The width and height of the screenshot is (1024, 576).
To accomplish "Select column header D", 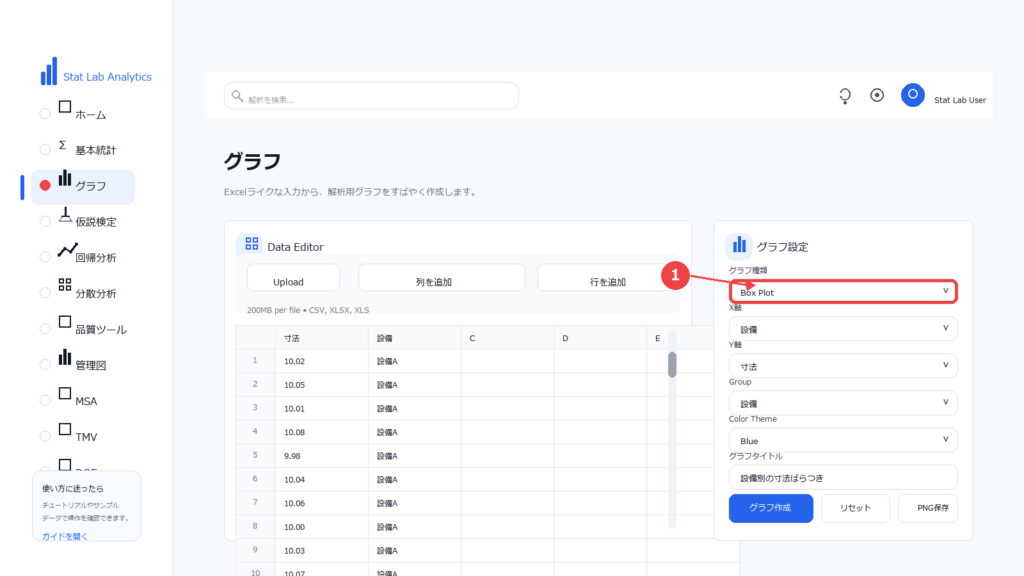I will coord(600,338).
